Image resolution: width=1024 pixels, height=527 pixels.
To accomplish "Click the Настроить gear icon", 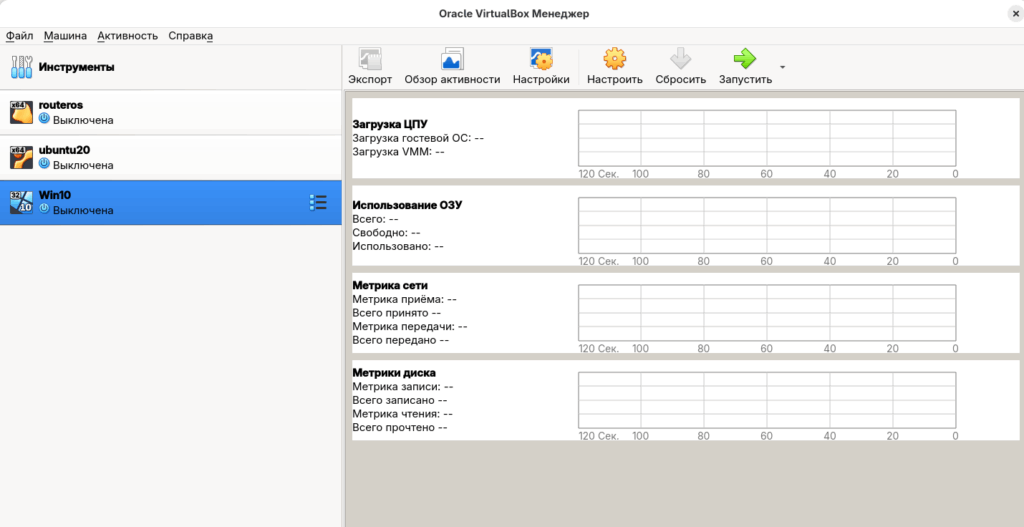I will [x=615, y=59].
